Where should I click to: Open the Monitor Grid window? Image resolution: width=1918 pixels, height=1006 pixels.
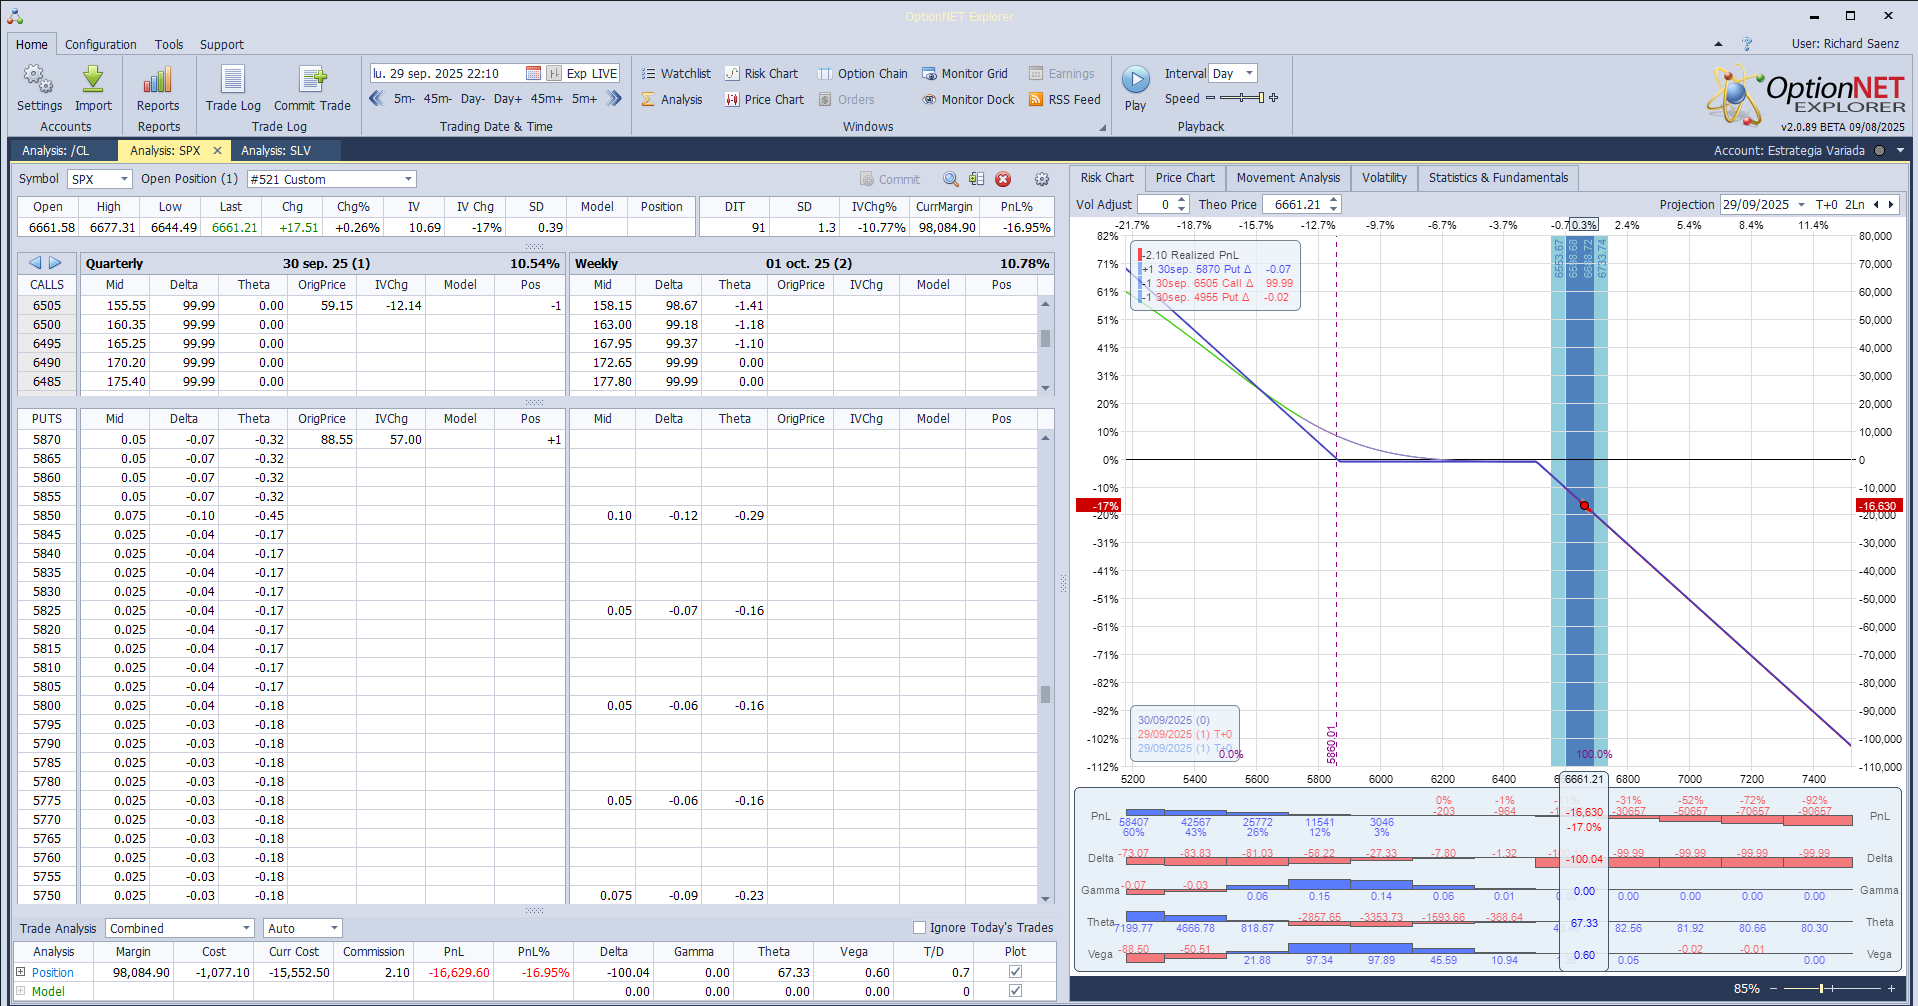point(965,73)
